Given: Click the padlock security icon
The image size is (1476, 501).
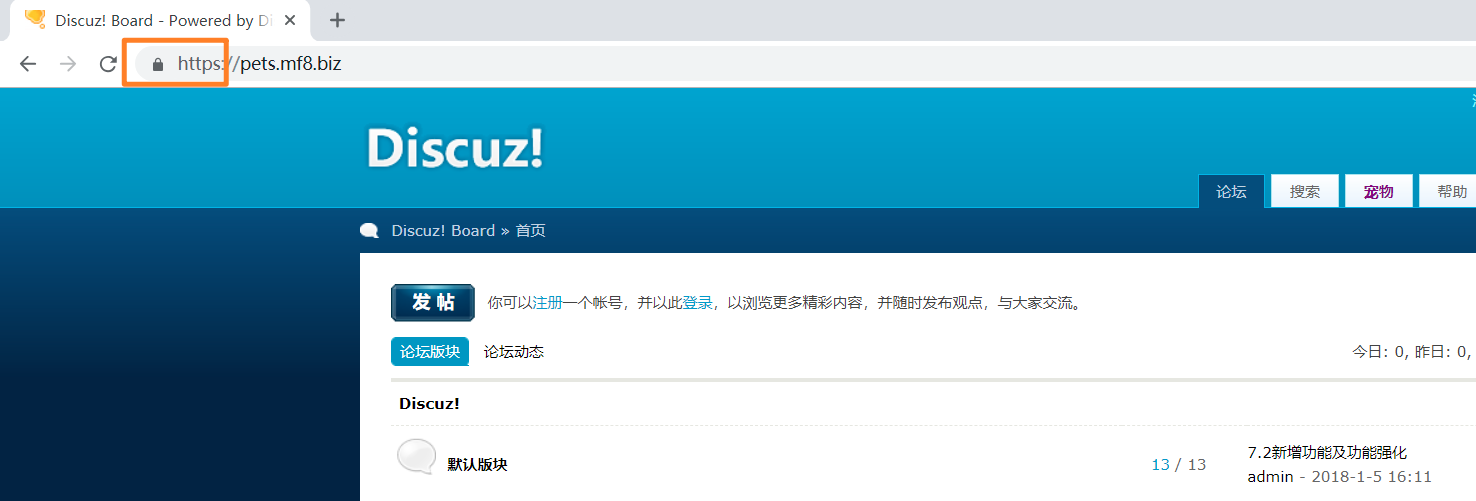Looking at the screenshot, I should click(x=157, y=64).
